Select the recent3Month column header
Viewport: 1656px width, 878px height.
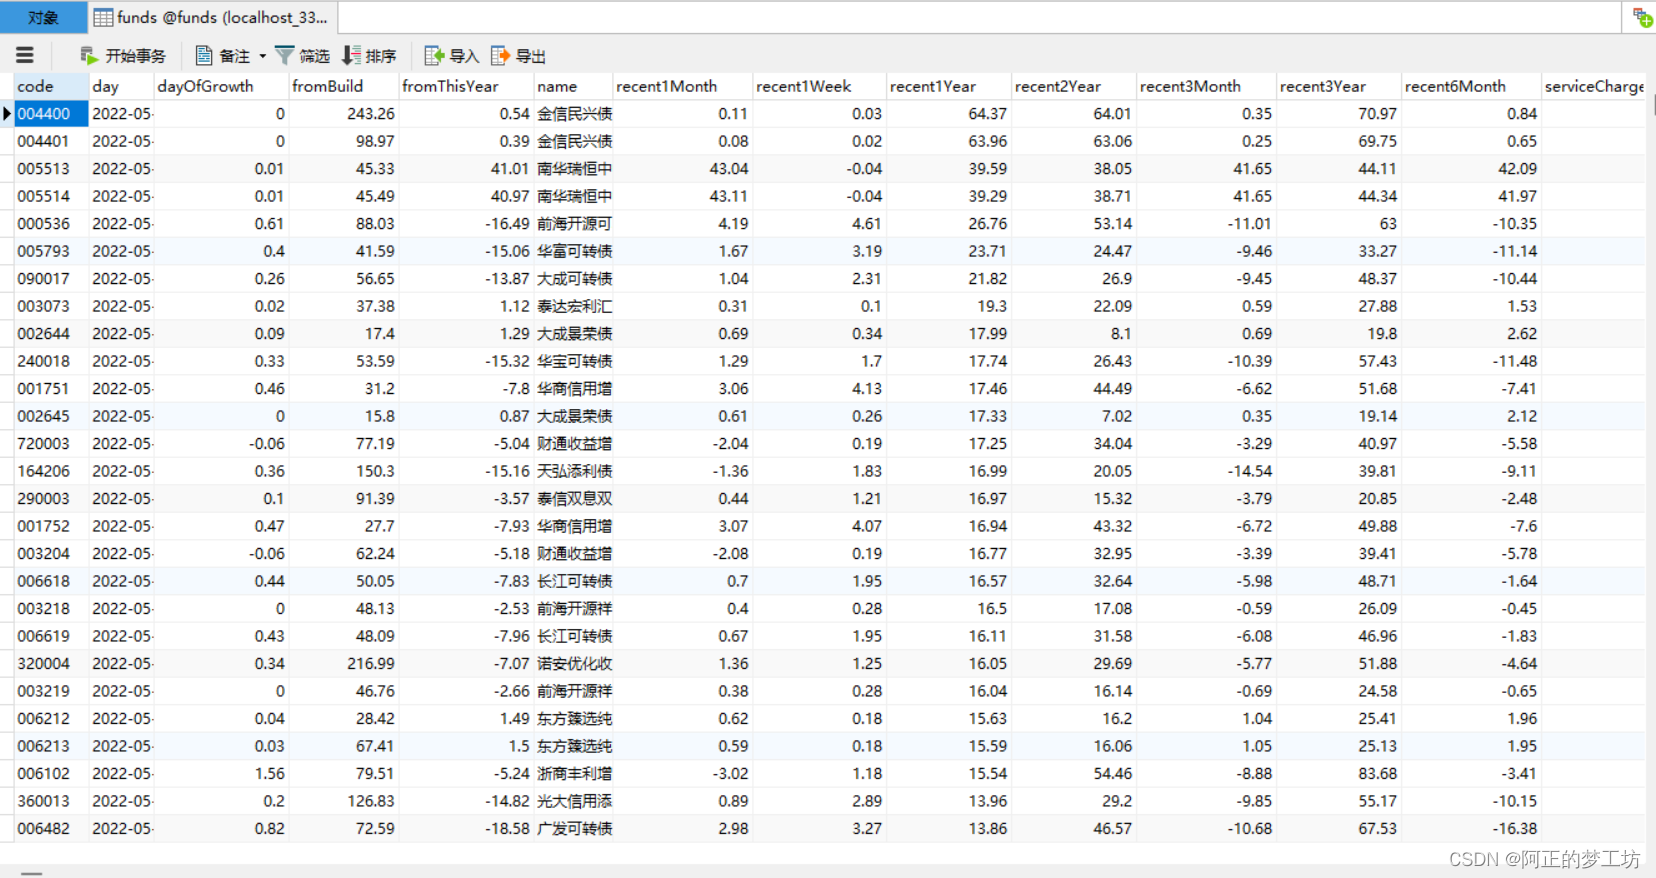click(1207, 86)
